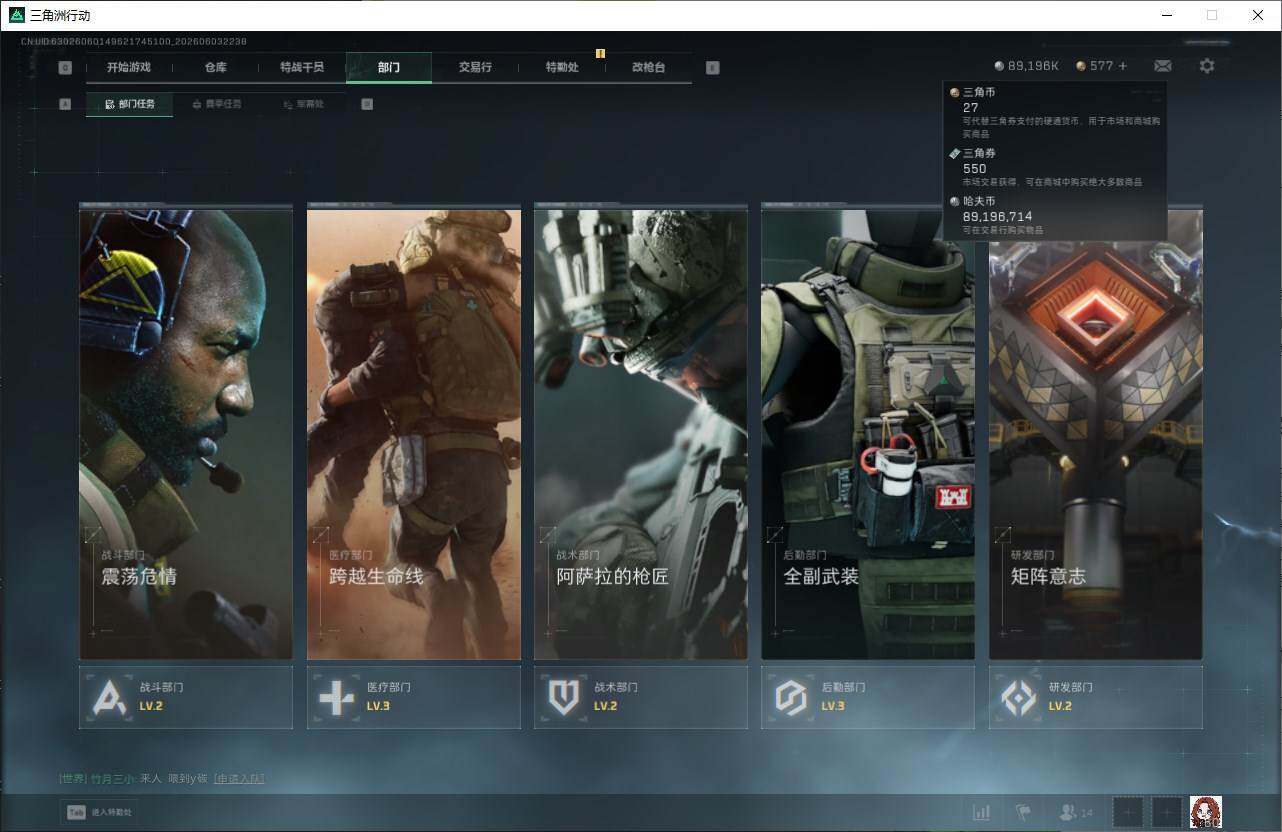
Task: Click the Tab key hint for 进入特勤处
Action: point(76,813)
